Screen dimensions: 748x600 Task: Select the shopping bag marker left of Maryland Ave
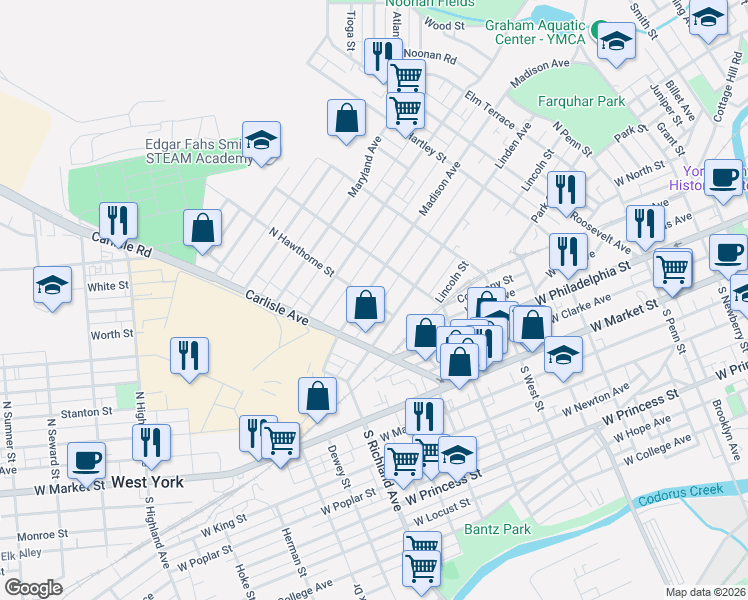click(x=346, y=118)
